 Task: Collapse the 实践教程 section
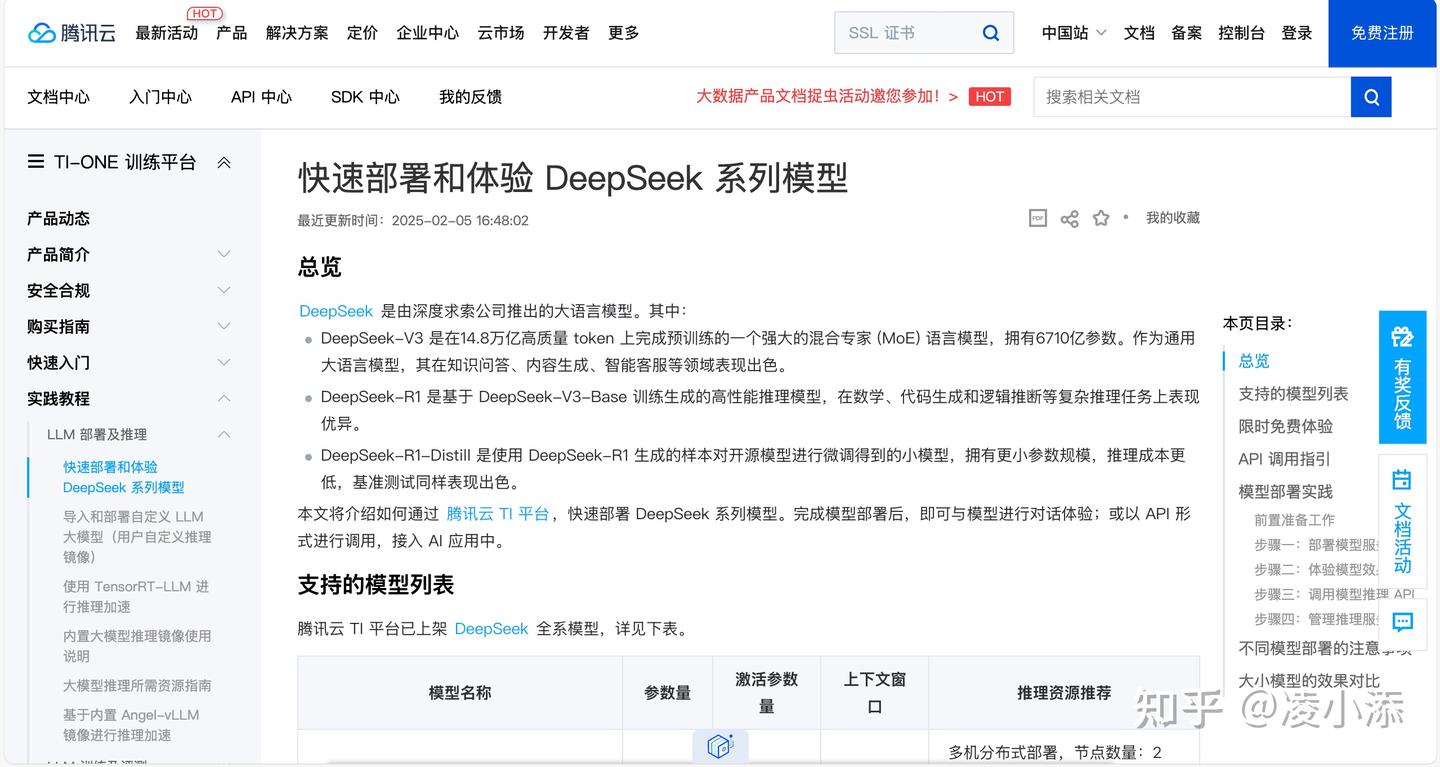click(224, 398)
